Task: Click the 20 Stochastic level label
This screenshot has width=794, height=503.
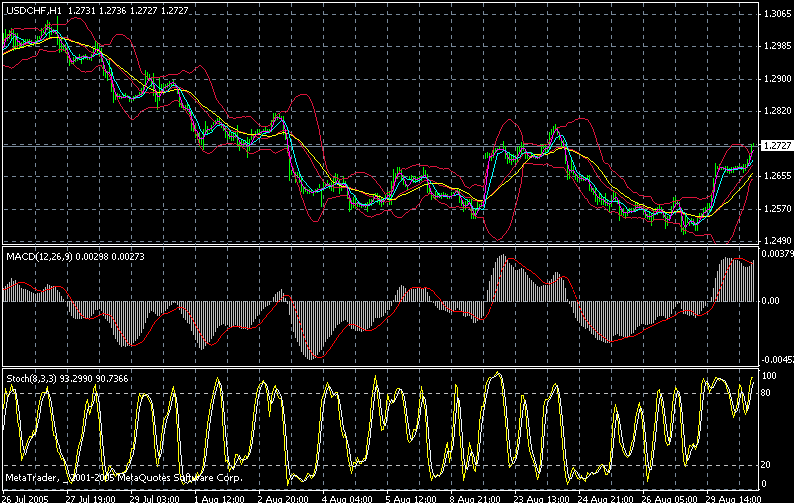Action: click(x=767, y=465)
